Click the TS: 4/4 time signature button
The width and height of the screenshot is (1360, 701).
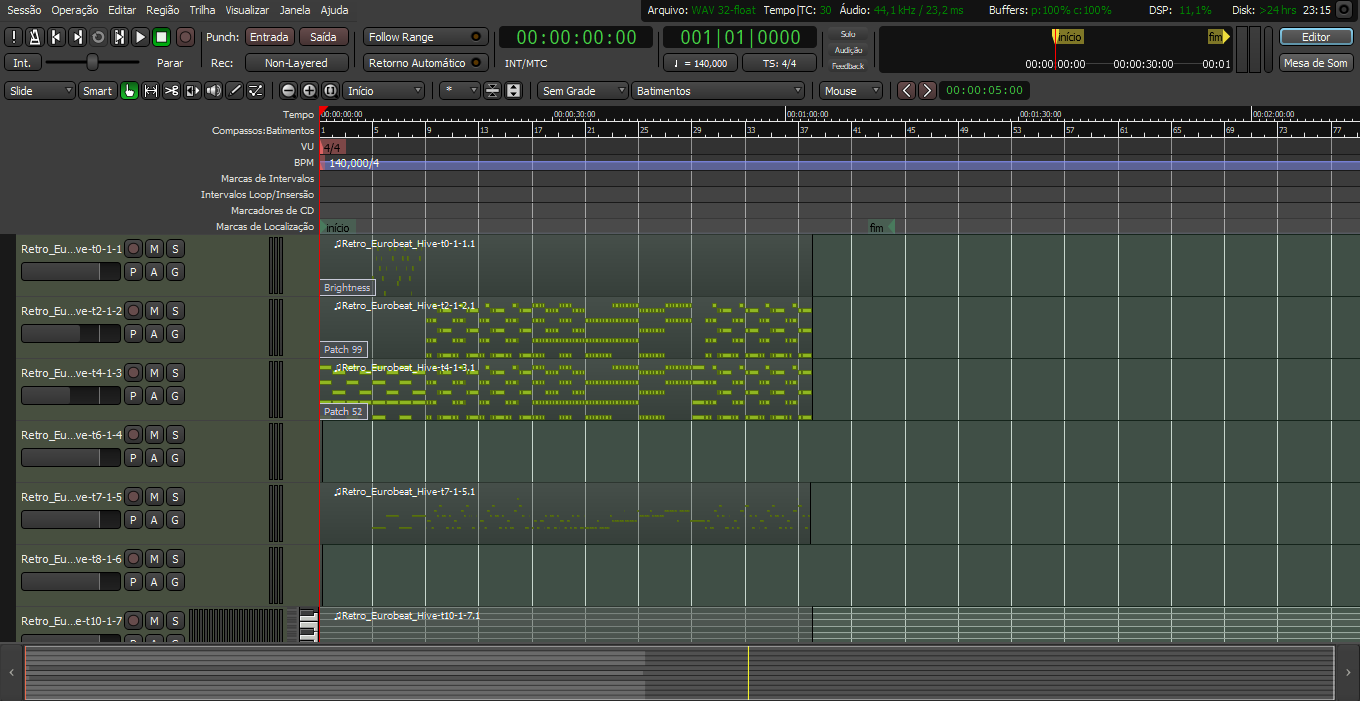[x=780, y=62]
